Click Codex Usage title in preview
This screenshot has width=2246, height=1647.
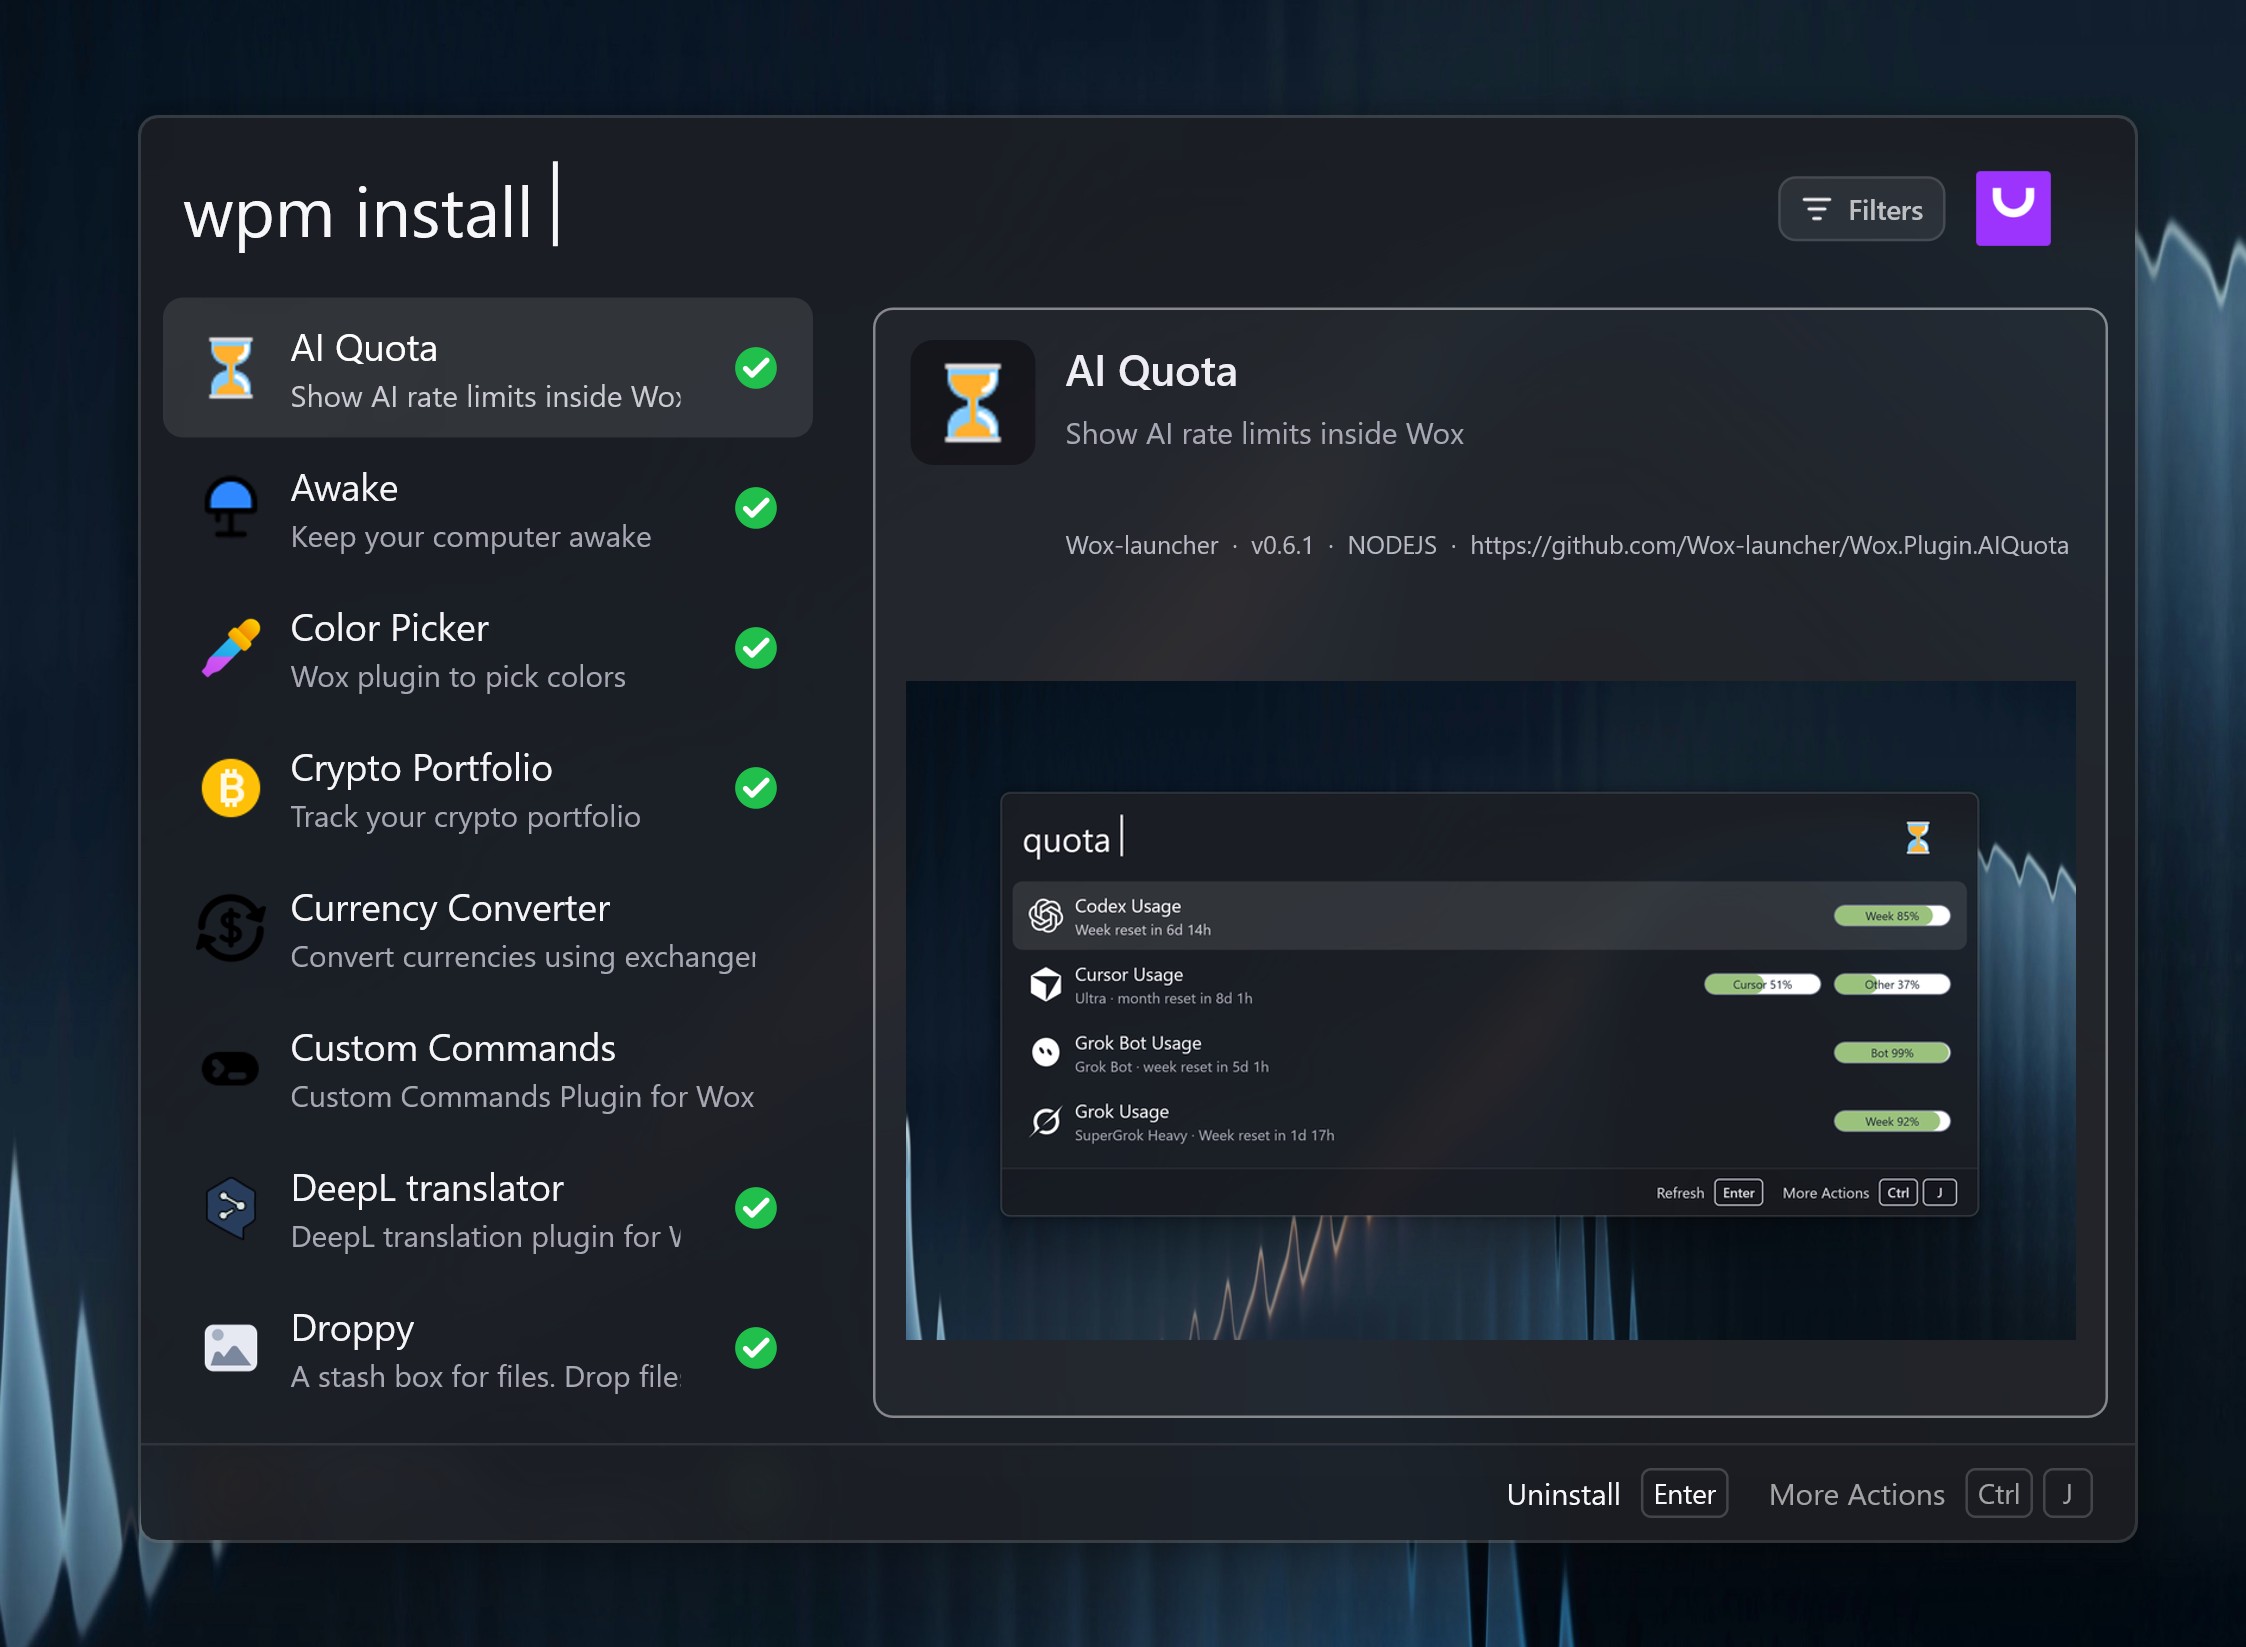click(1127, 906)
